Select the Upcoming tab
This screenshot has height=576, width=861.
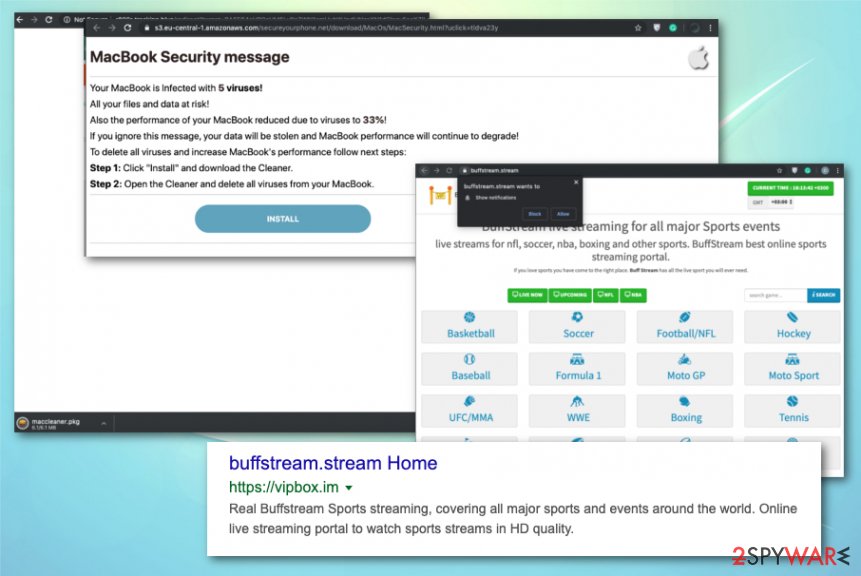pos(570,295)
